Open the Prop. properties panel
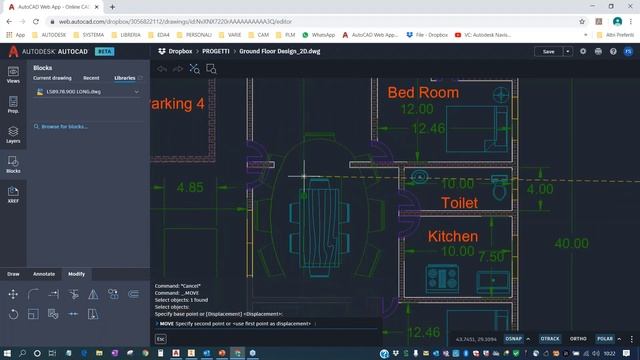The image size is (640, 360). coord(13,105)
